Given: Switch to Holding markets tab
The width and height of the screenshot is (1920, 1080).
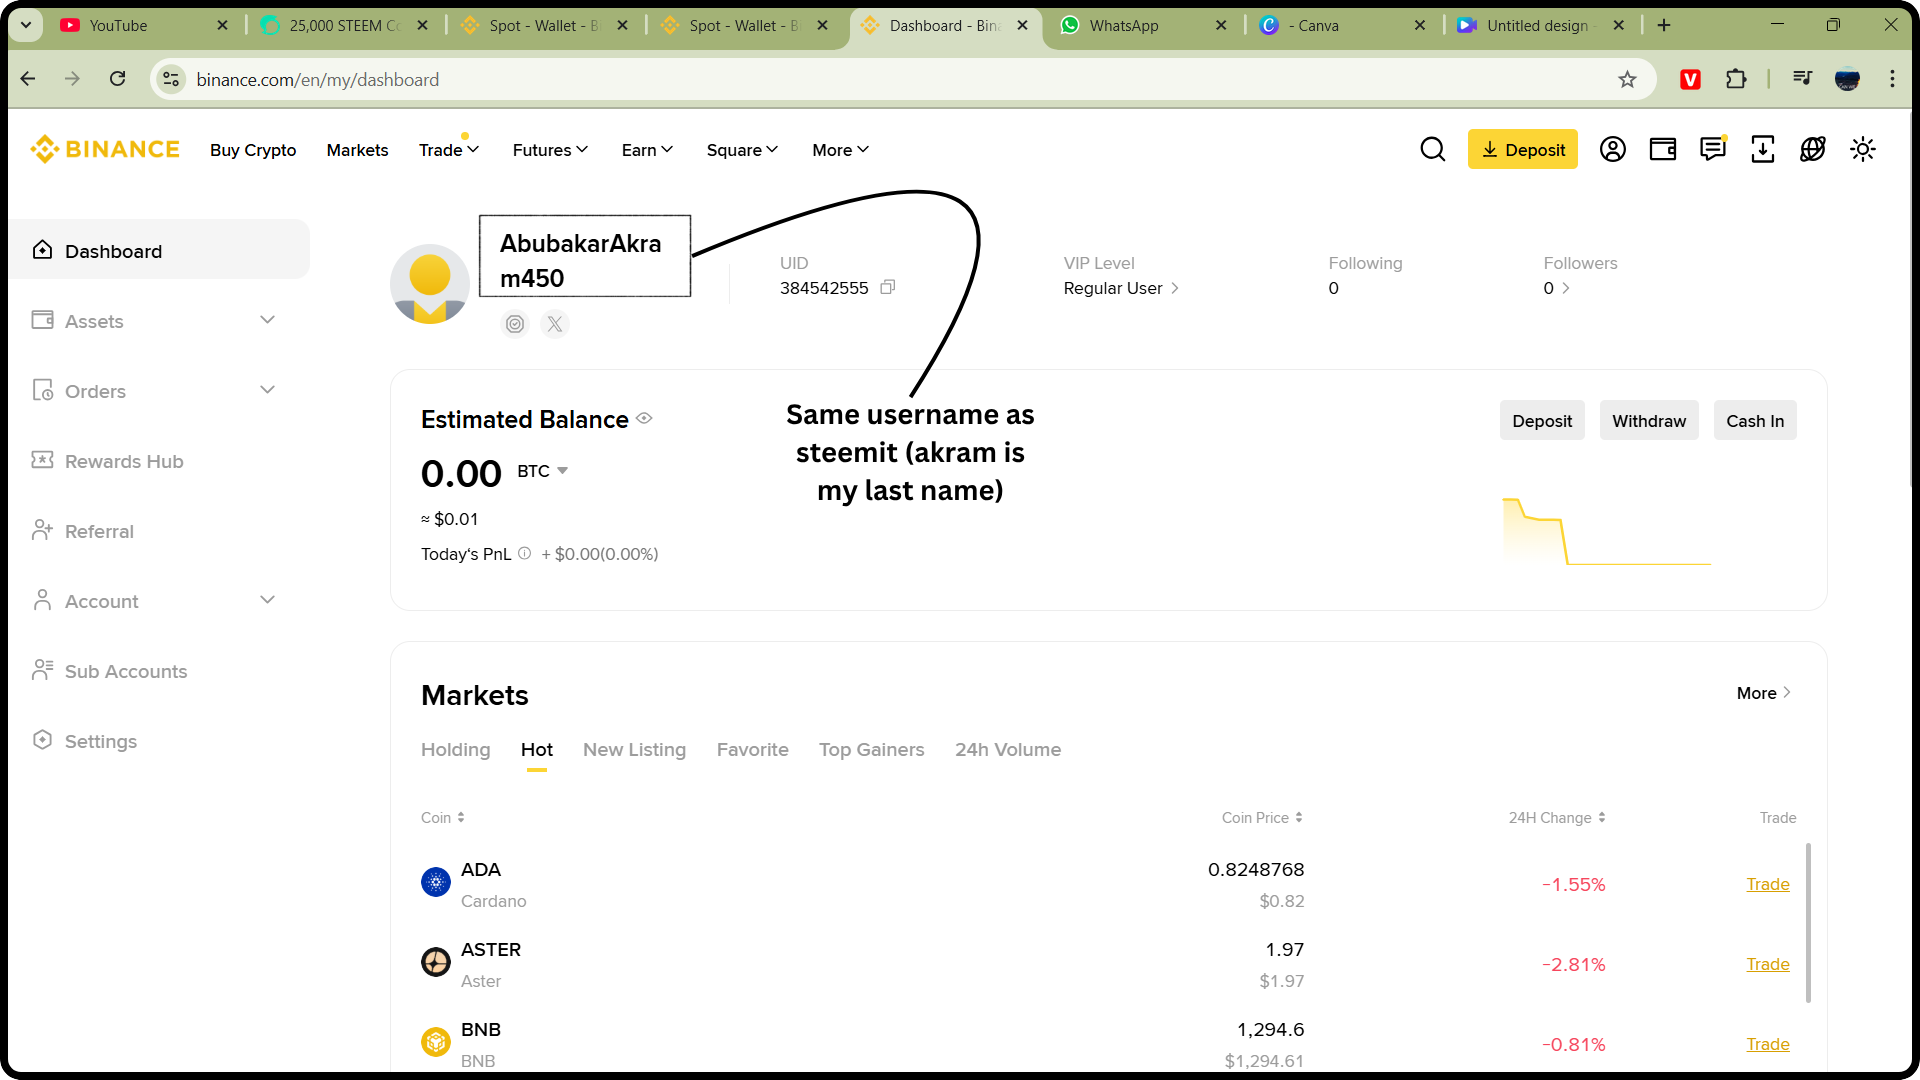Looking at the screenshot, I should tap(455, 750).
